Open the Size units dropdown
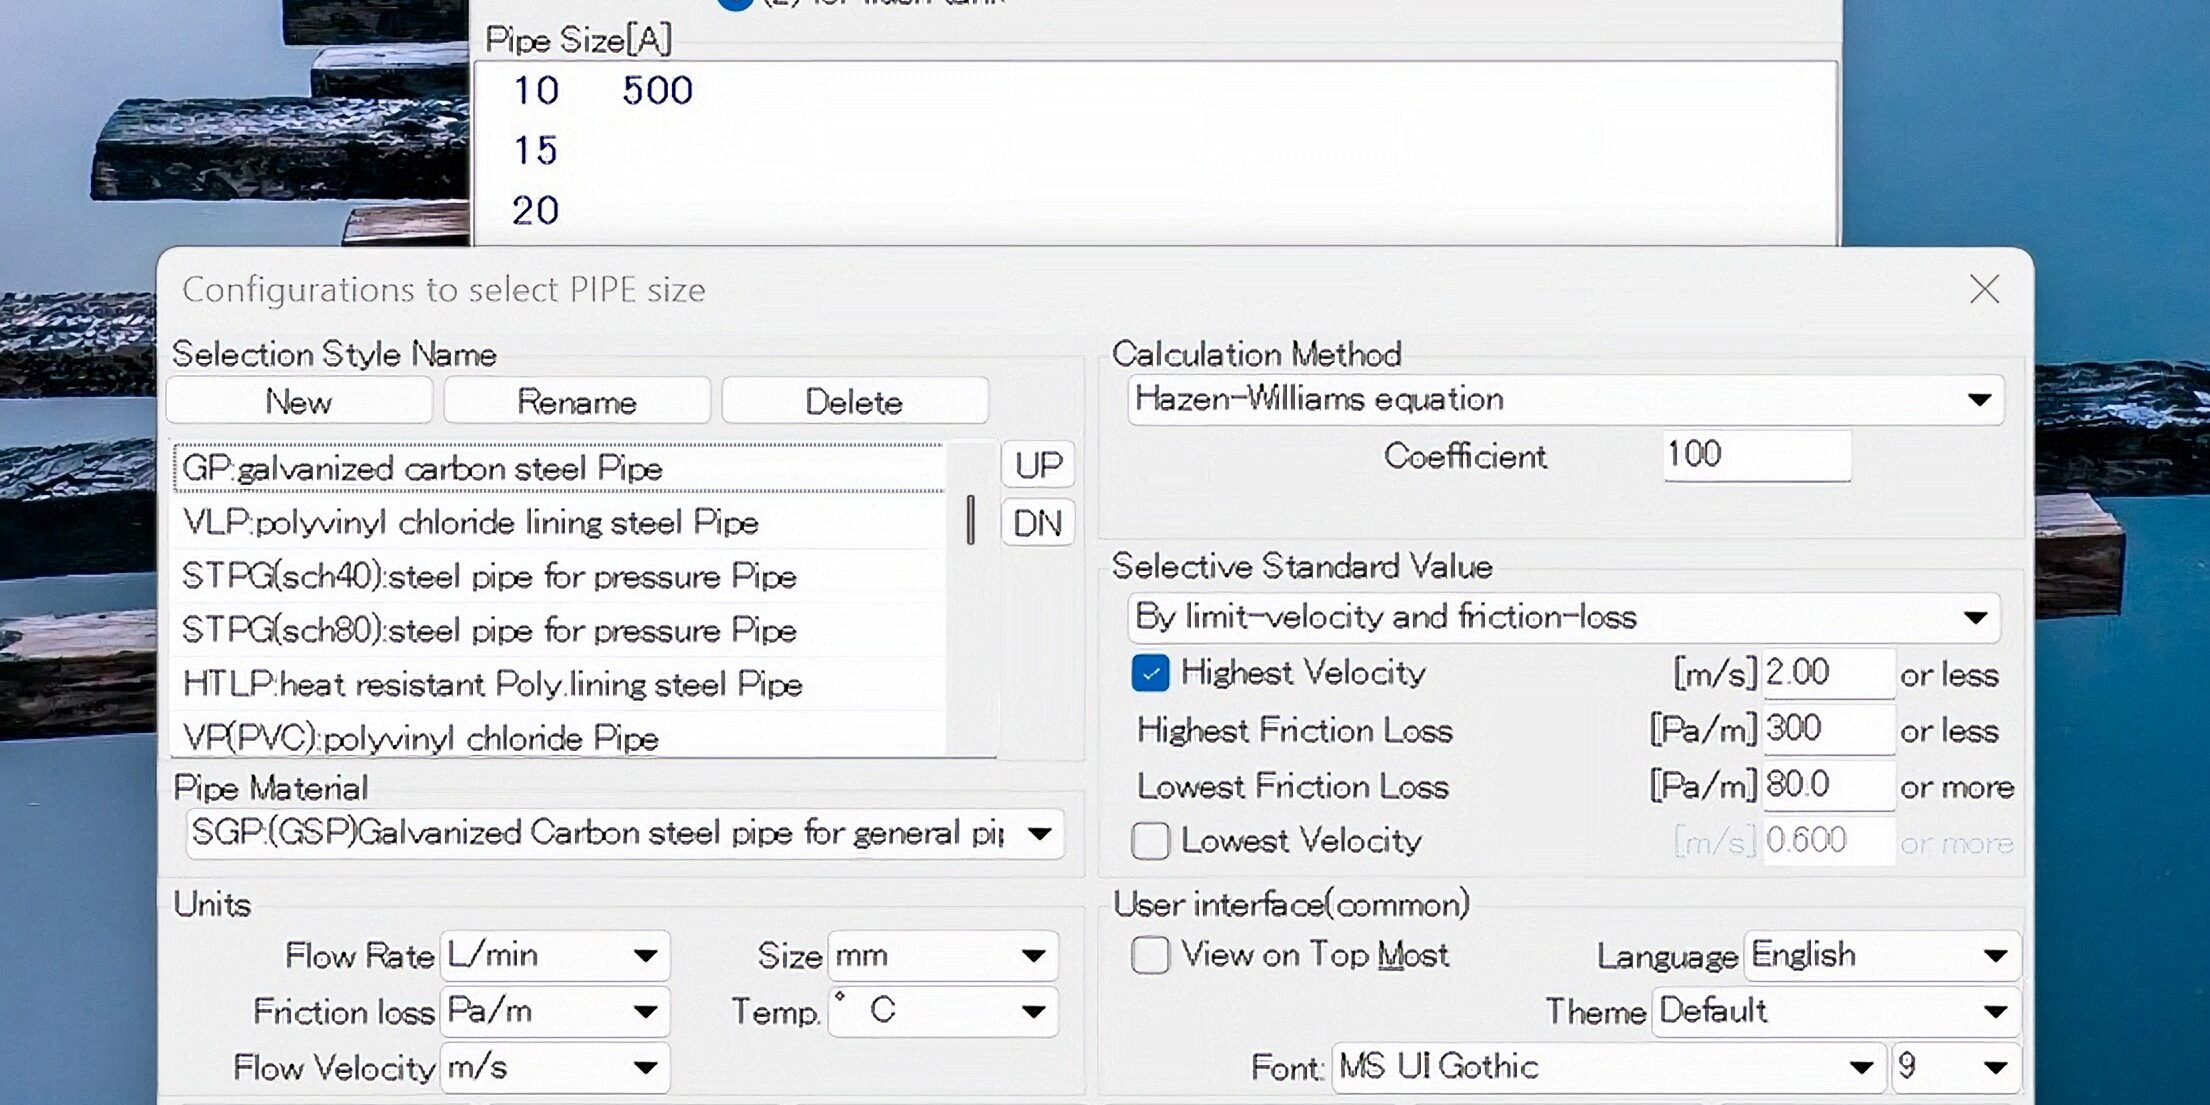Image resolution: width=2210 pixels, height=1105 pixels. pos(943,956)
